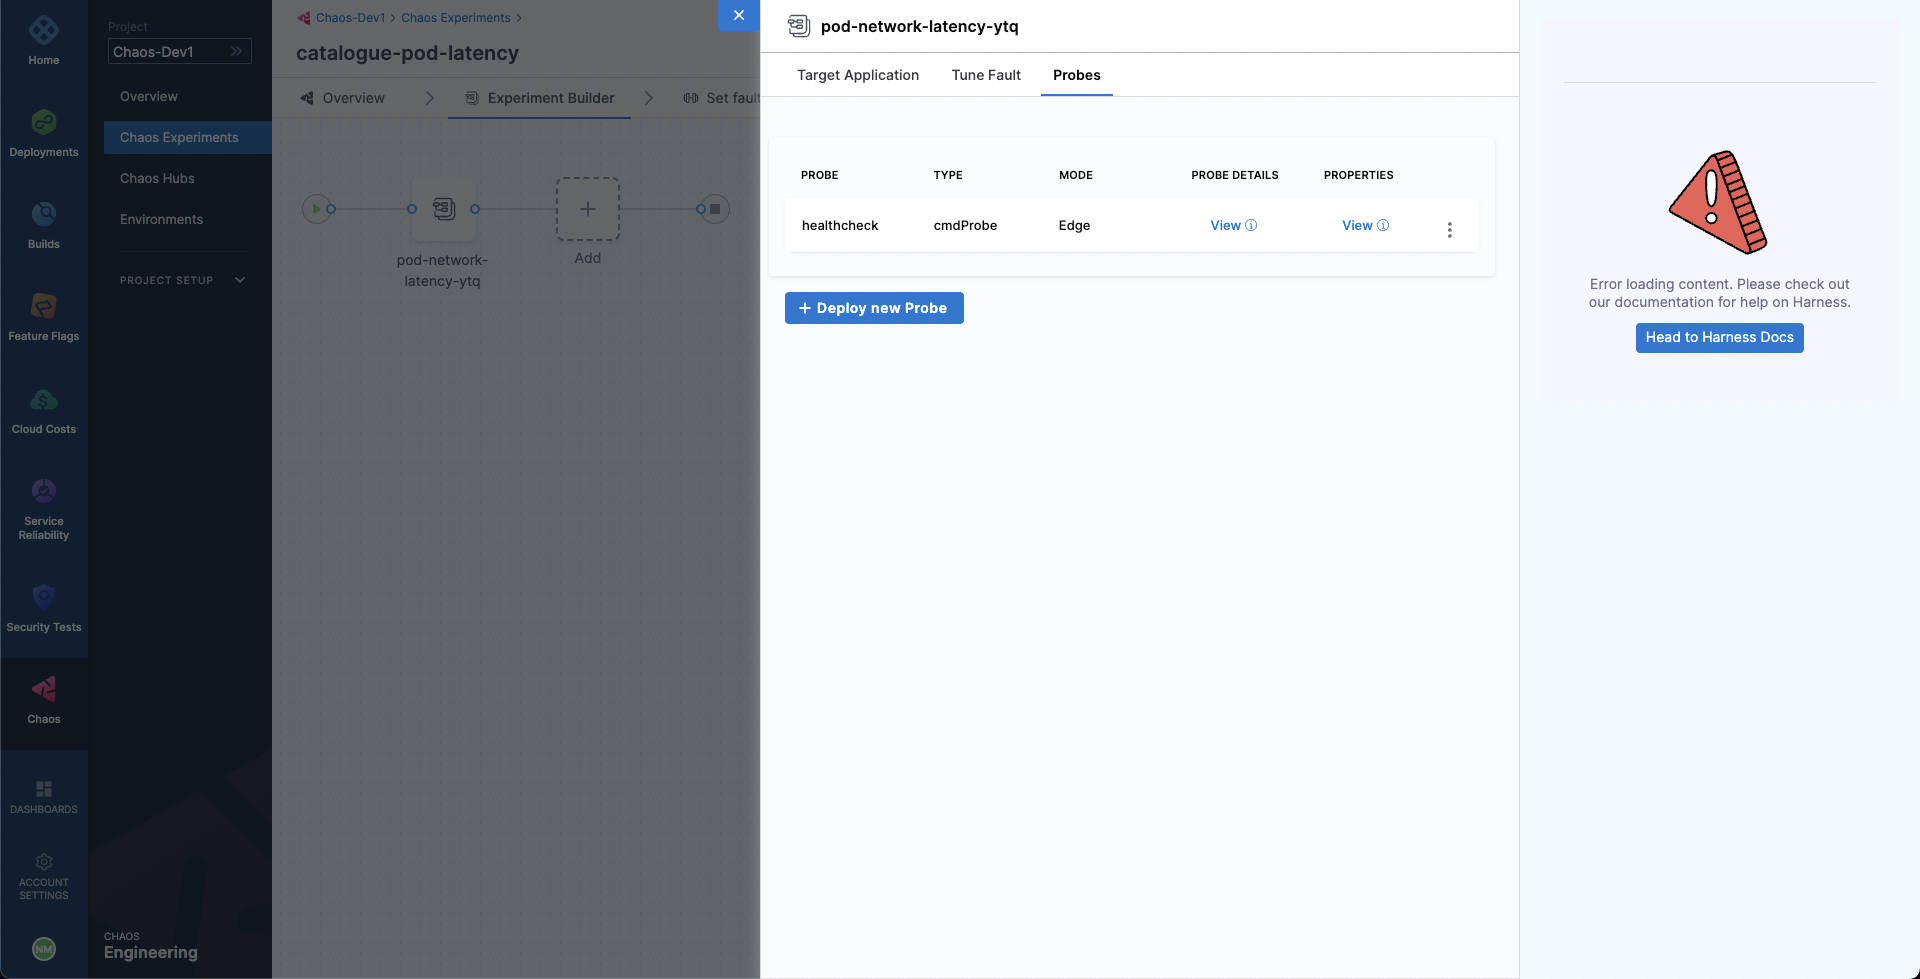Go to the Set fault weights step
Image resolution: width=1920 pixels, height=979 pixels.
(x=721, y=98)
